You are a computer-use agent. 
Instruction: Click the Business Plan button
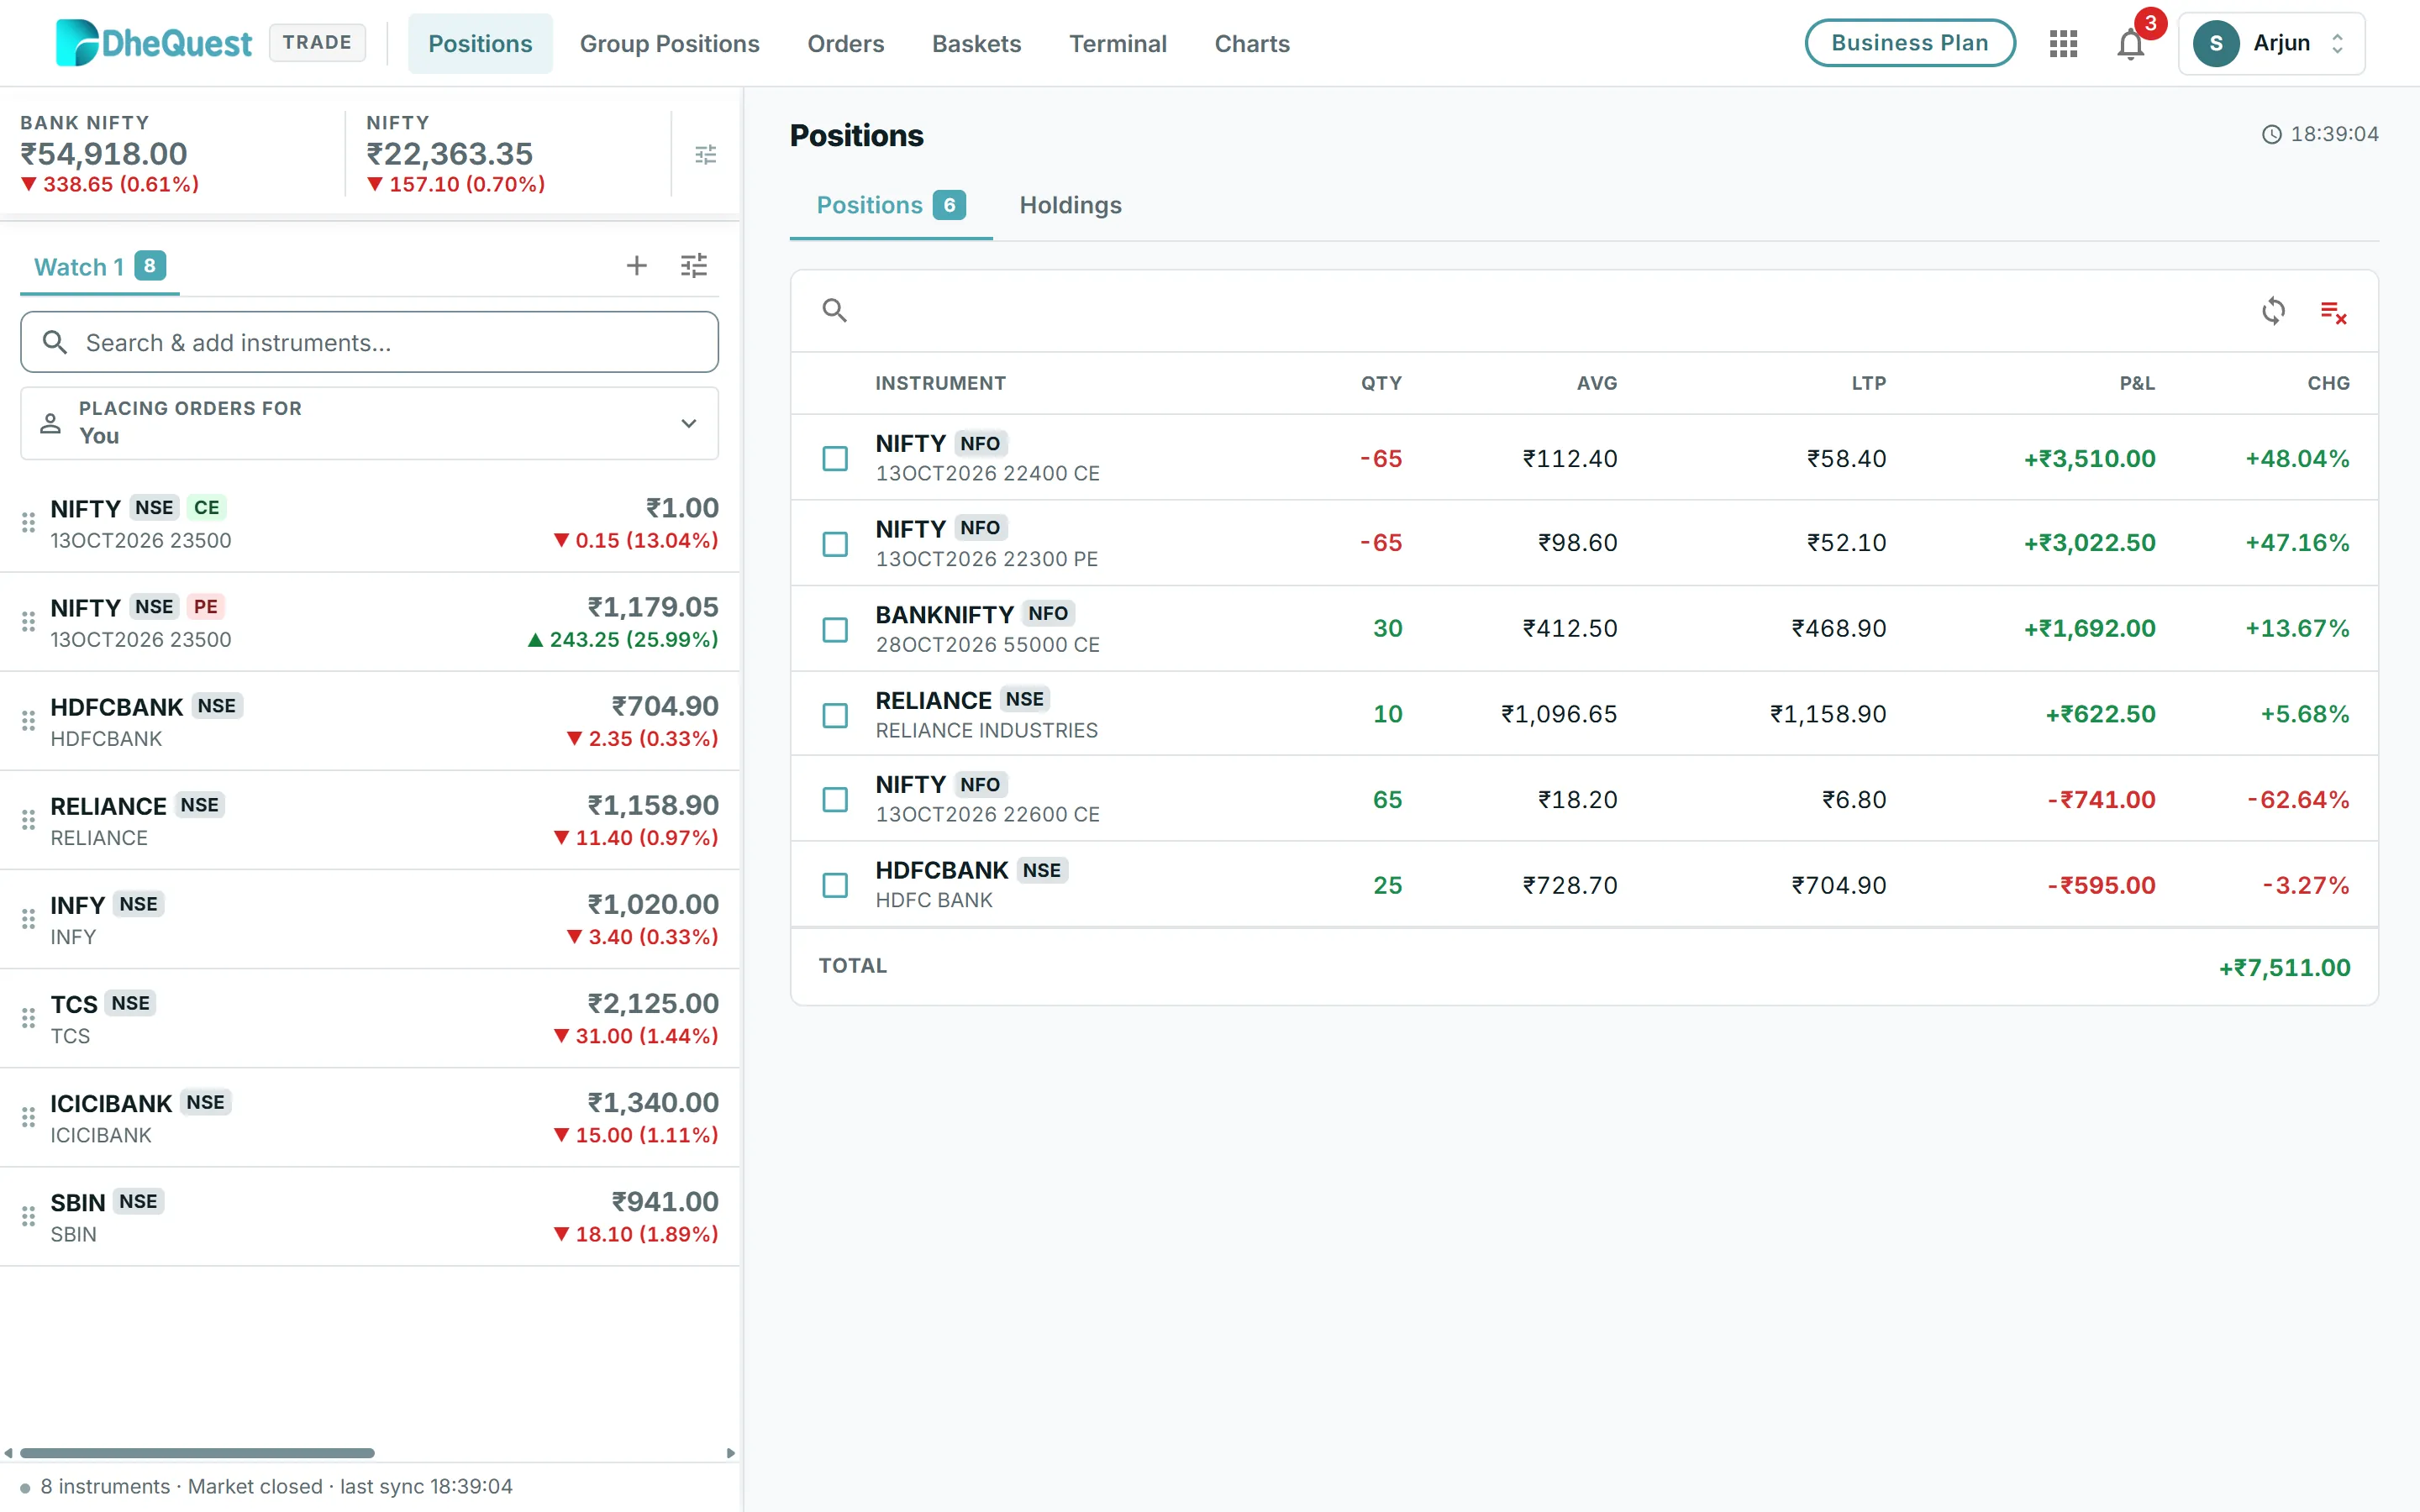coord(1909,43)
